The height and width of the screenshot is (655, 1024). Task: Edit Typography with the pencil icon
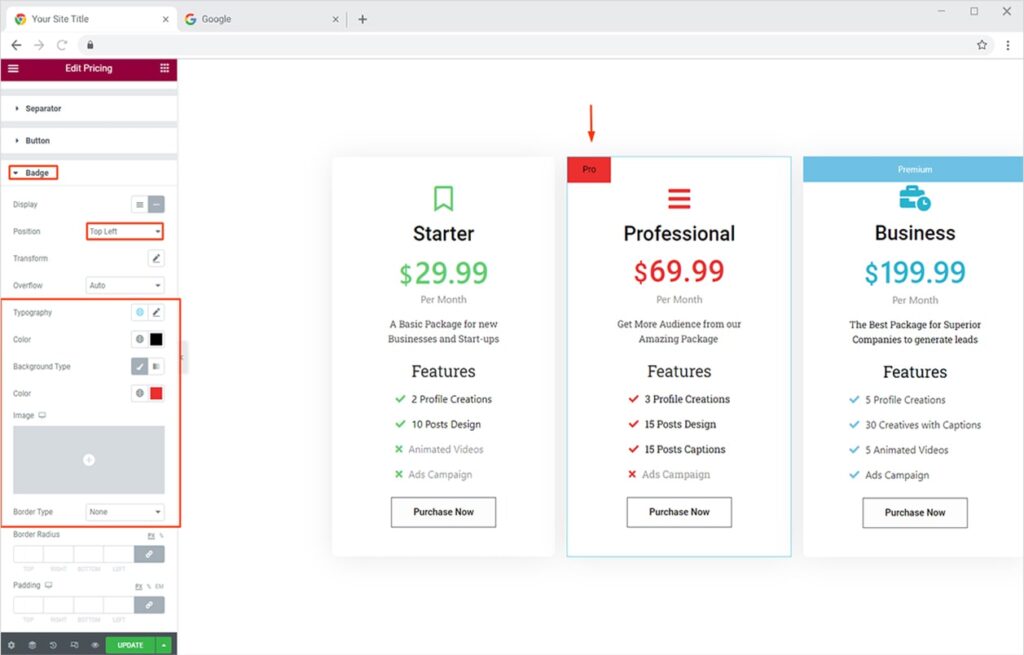156,313
